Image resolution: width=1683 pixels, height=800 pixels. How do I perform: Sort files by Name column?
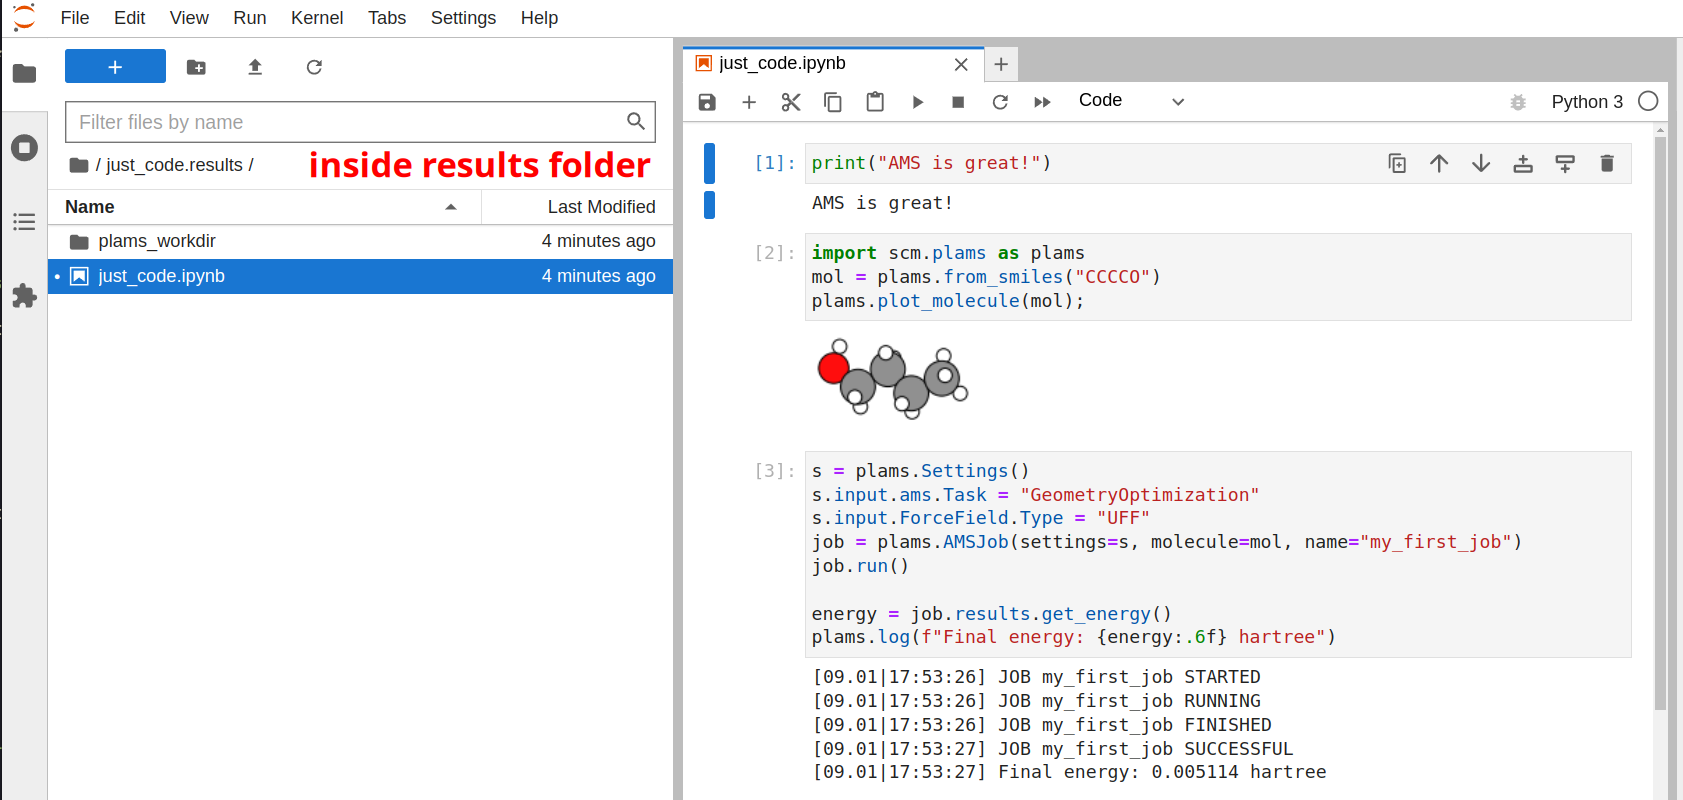(x=90, y=207)
